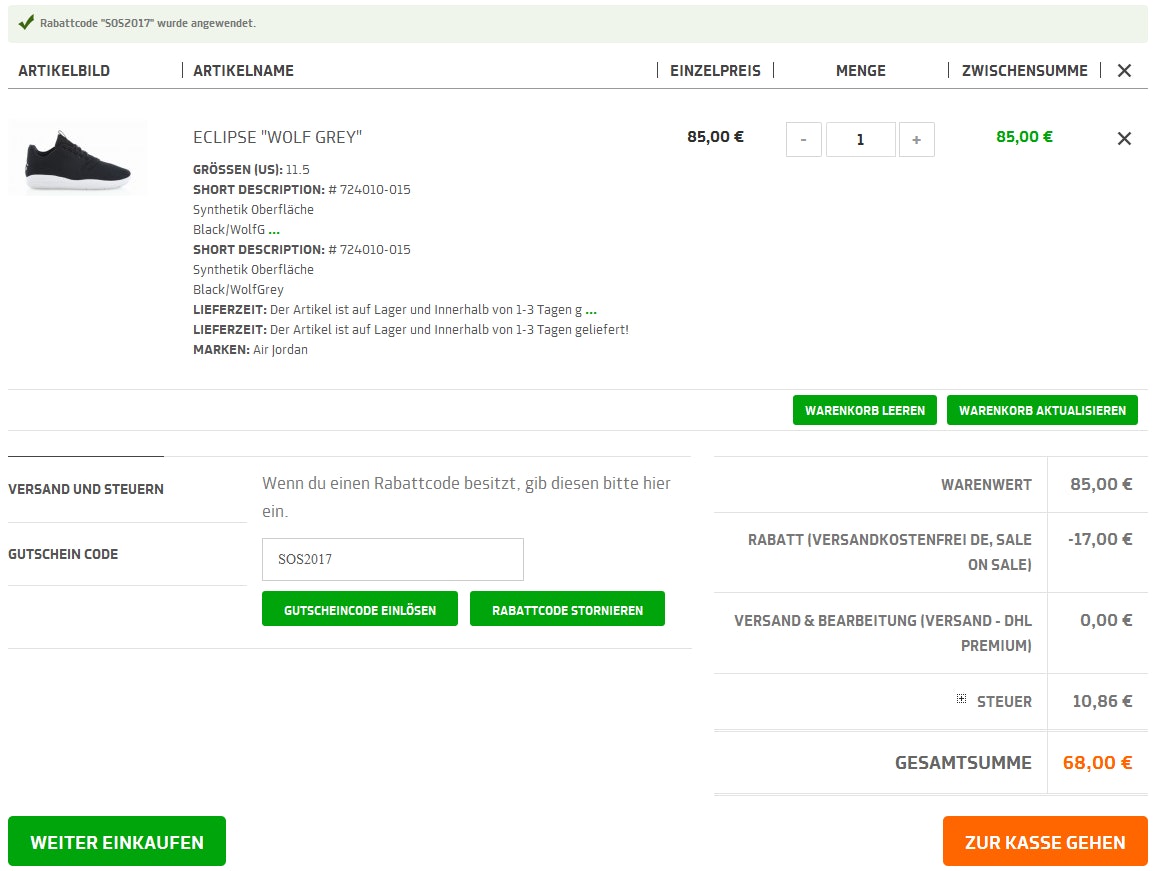Click the quantity input field
Image resolution: width=1154 pixels, height=871 pixels.
[860, 140]
